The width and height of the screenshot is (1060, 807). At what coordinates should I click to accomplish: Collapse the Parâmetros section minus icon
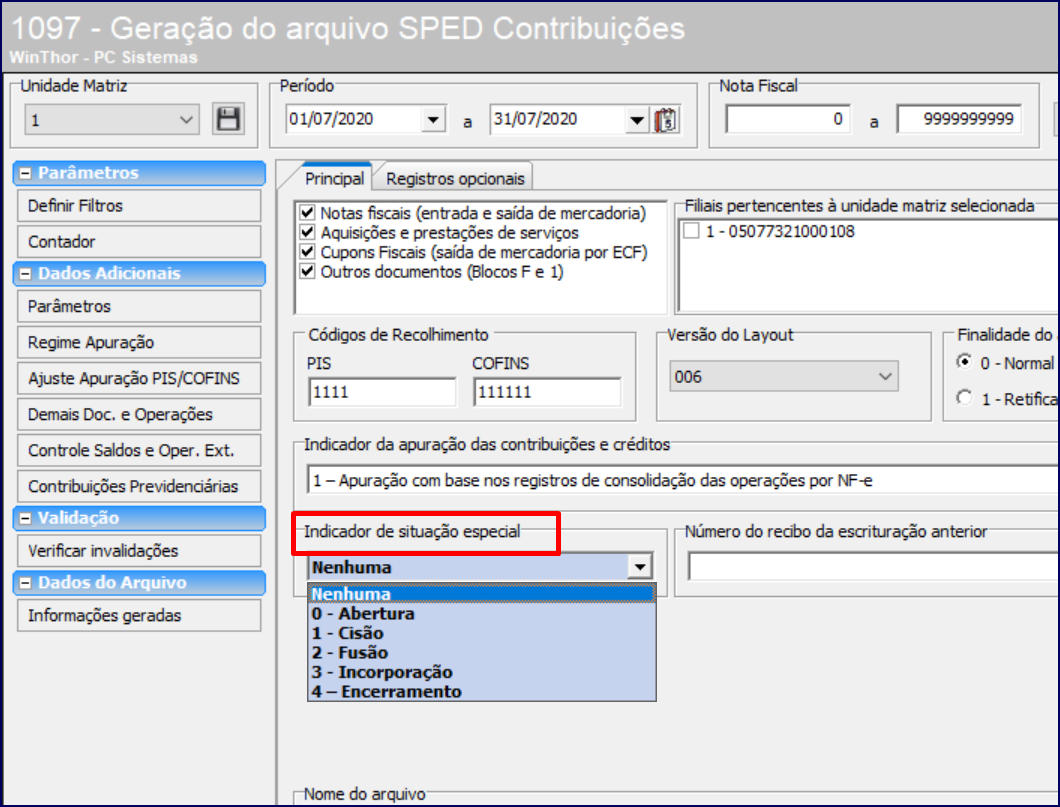(26, 173)
